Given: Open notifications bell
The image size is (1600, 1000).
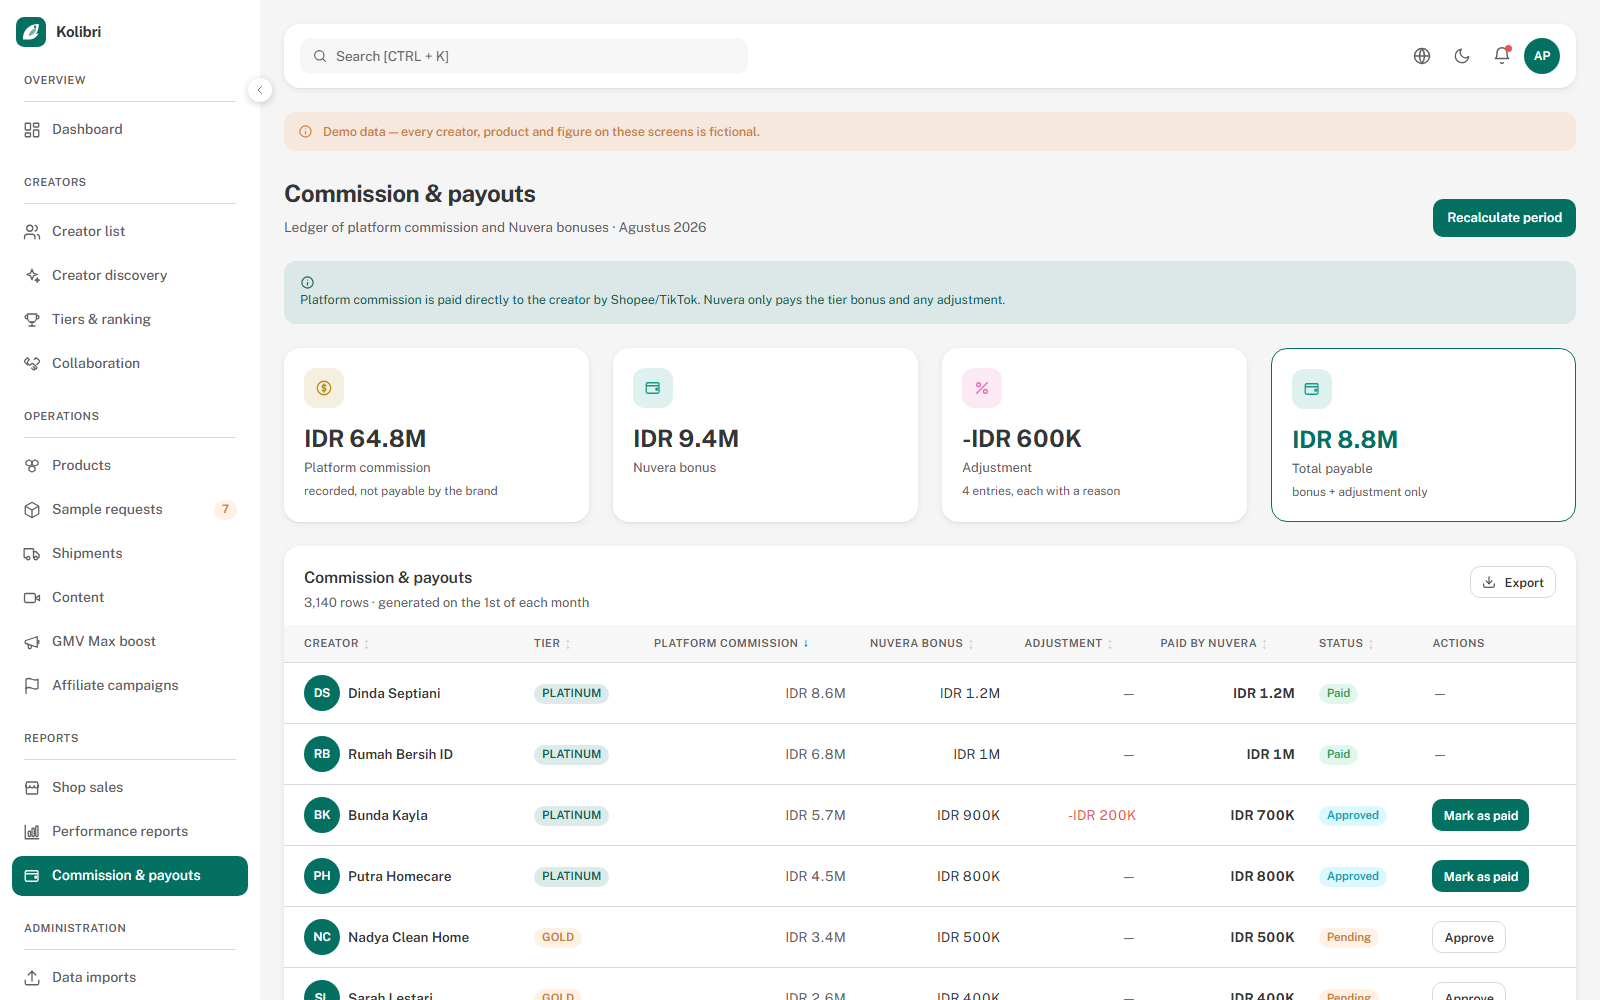Looking at the screenshot, I should click(x=1502, y=56).
